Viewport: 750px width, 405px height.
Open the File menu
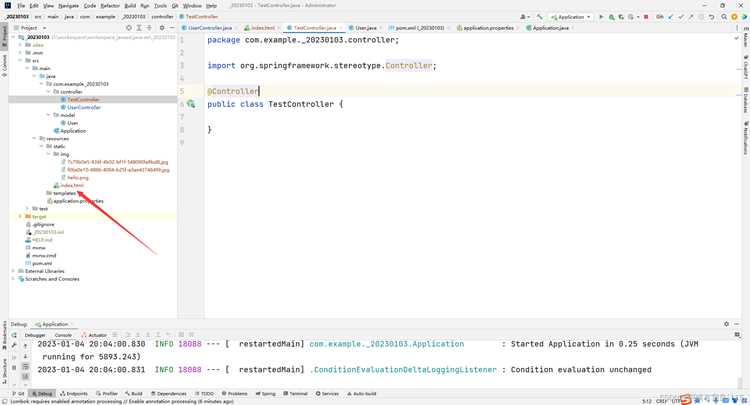(21, 6)
